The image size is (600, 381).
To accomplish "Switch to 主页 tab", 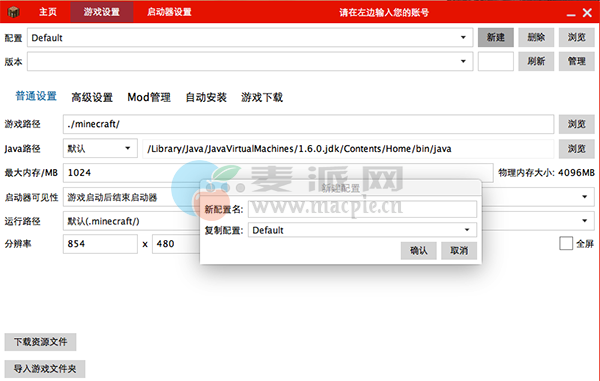I will [x=48, y=12].
